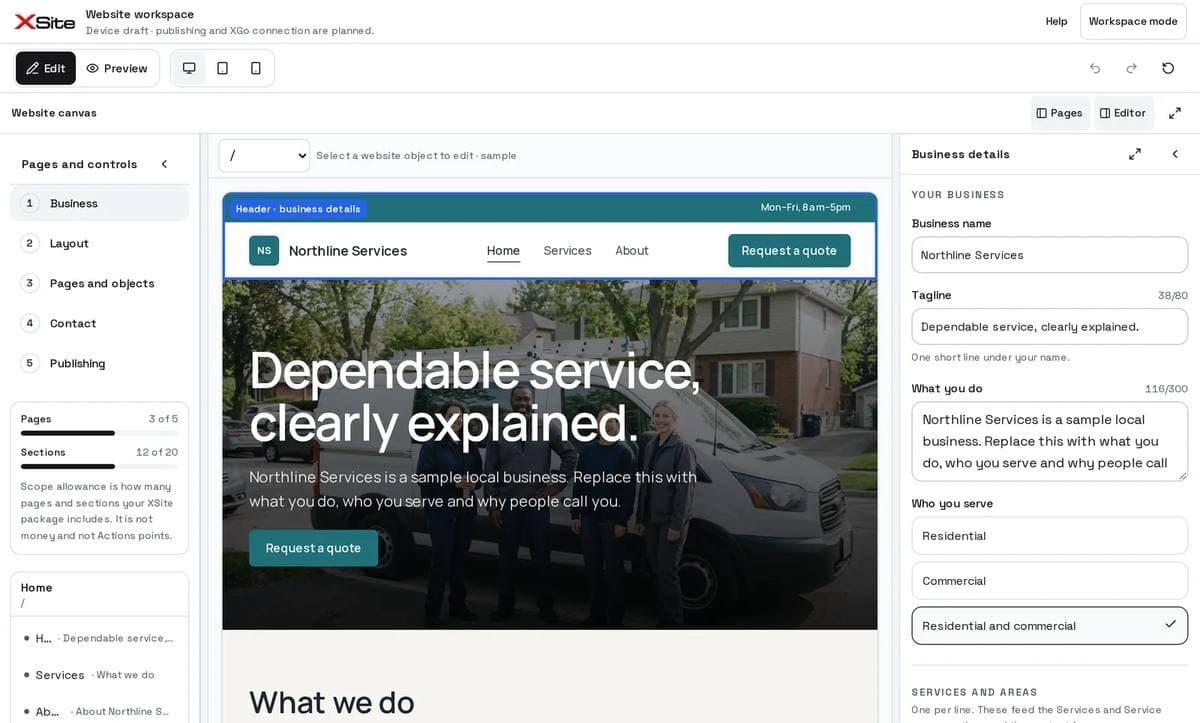Switch to mobile device view
The image size is (1200, 723).
[x=256, y=68]
